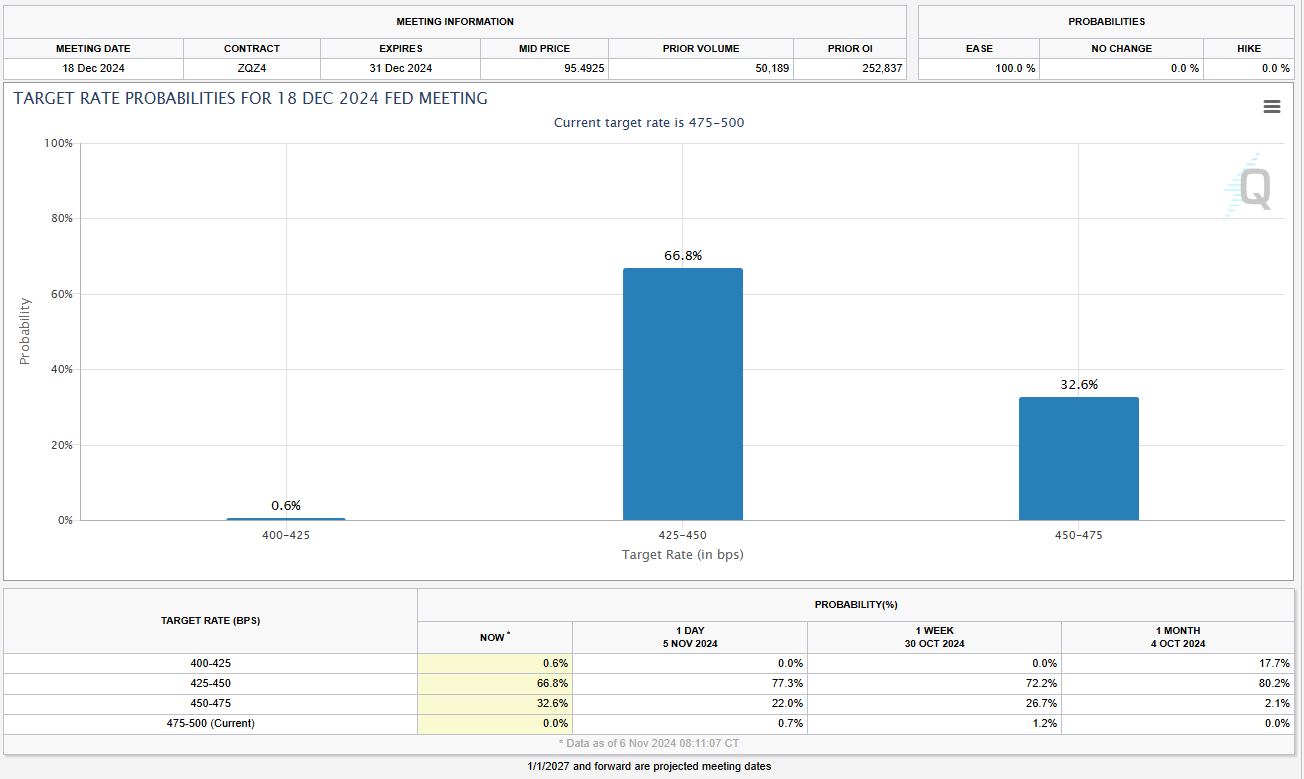Click the 1 WEEK 30 OCT 2024 header

934,637
